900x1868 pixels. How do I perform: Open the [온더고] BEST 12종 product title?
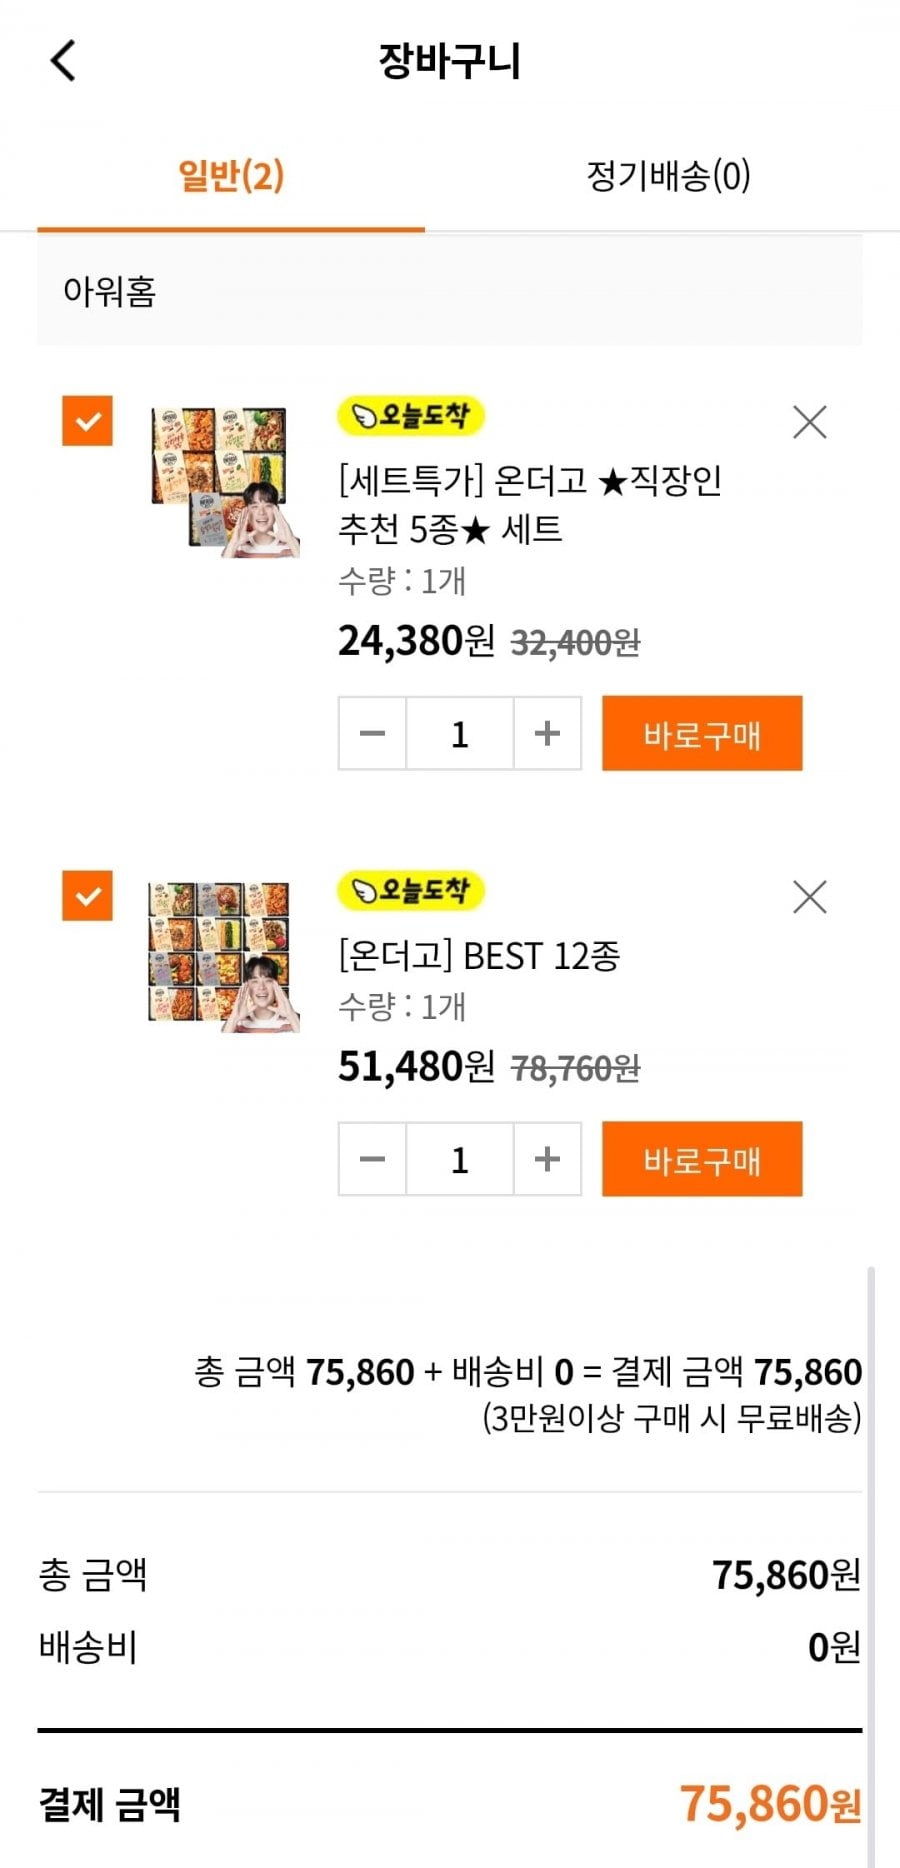pos(479,956)
